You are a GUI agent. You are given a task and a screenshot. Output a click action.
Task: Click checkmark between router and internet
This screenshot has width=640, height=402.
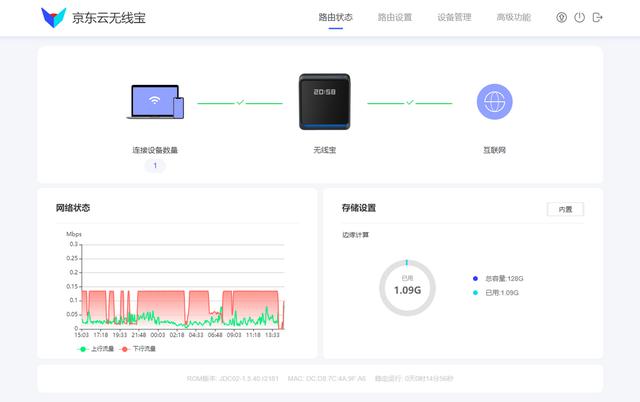click(409, 102)
